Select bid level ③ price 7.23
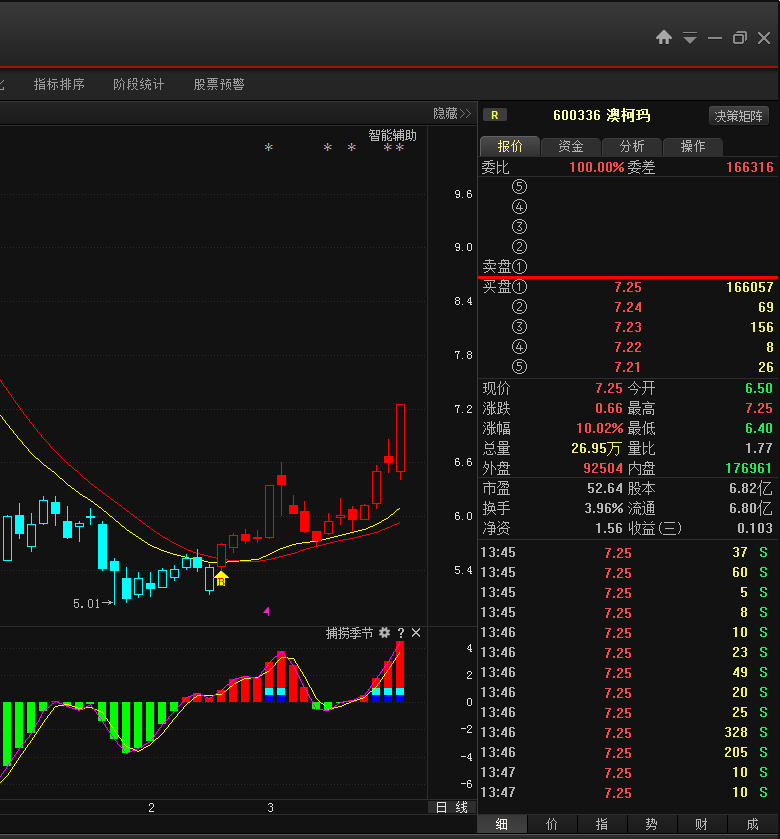Image resolution: width=780 pixels, height=839 pixels. 628,327
